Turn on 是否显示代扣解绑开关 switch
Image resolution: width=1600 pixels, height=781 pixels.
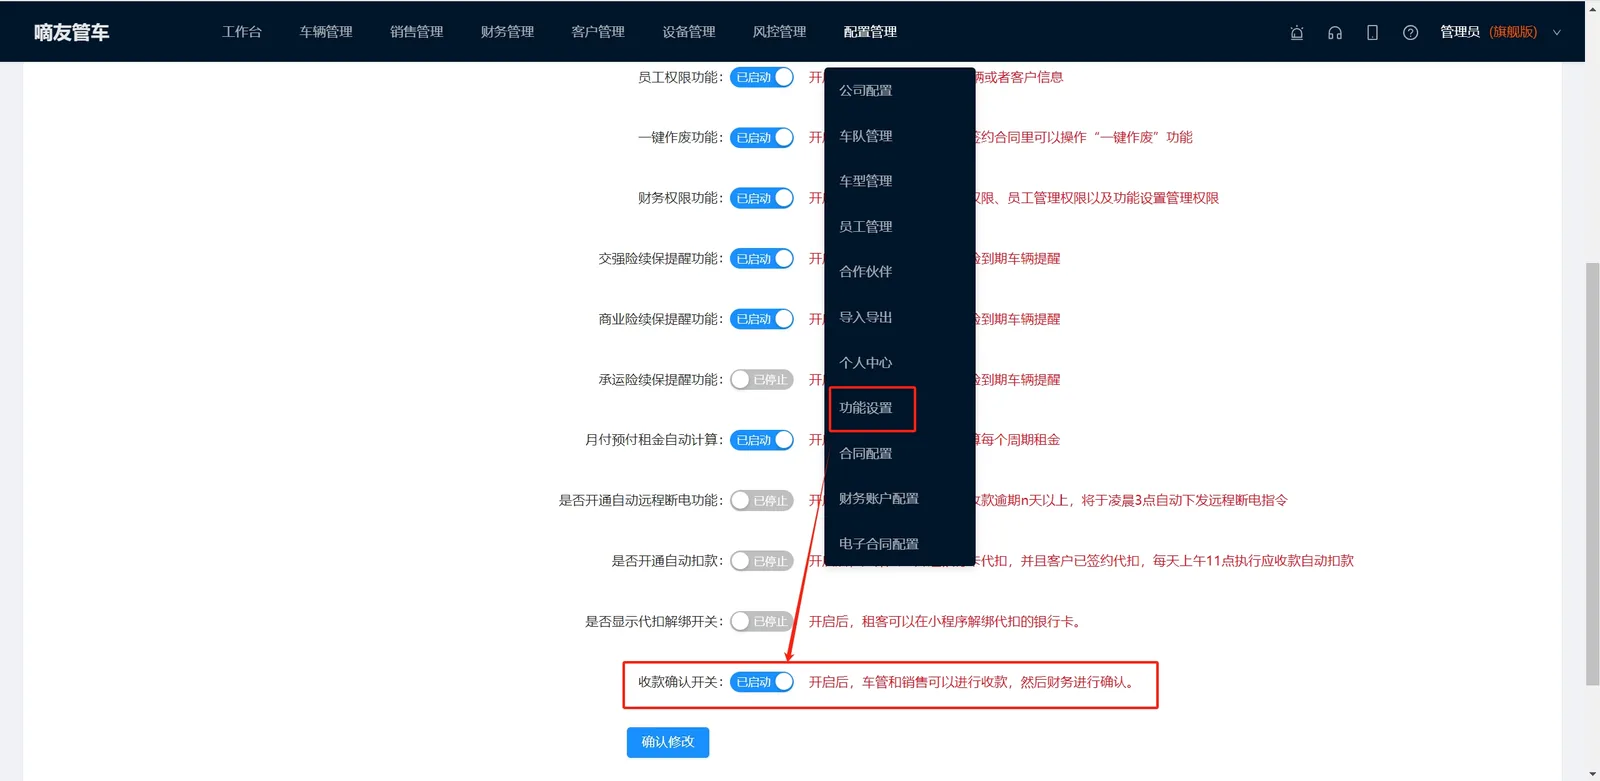[x=762, y=622]
